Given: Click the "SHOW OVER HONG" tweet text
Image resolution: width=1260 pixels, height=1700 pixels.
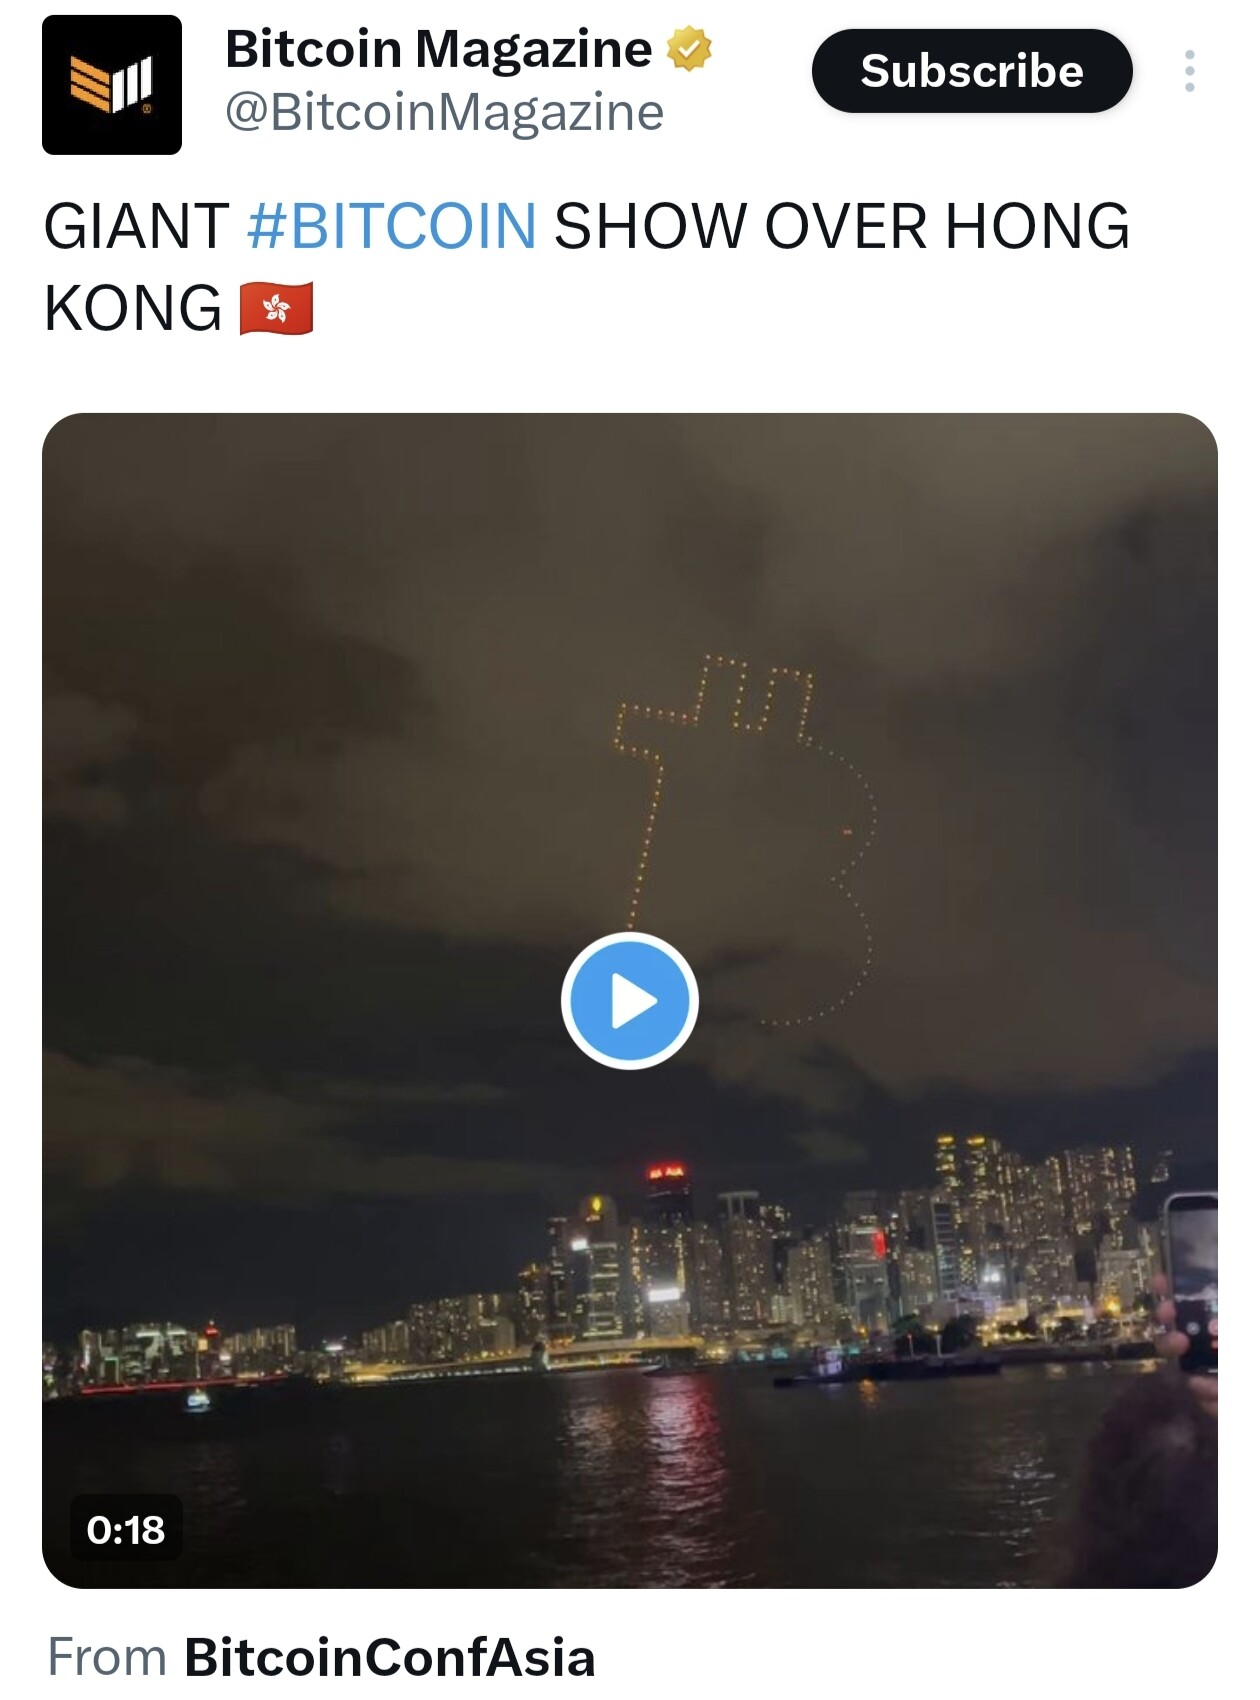Looking at the screenshot, I should point(842,226).
